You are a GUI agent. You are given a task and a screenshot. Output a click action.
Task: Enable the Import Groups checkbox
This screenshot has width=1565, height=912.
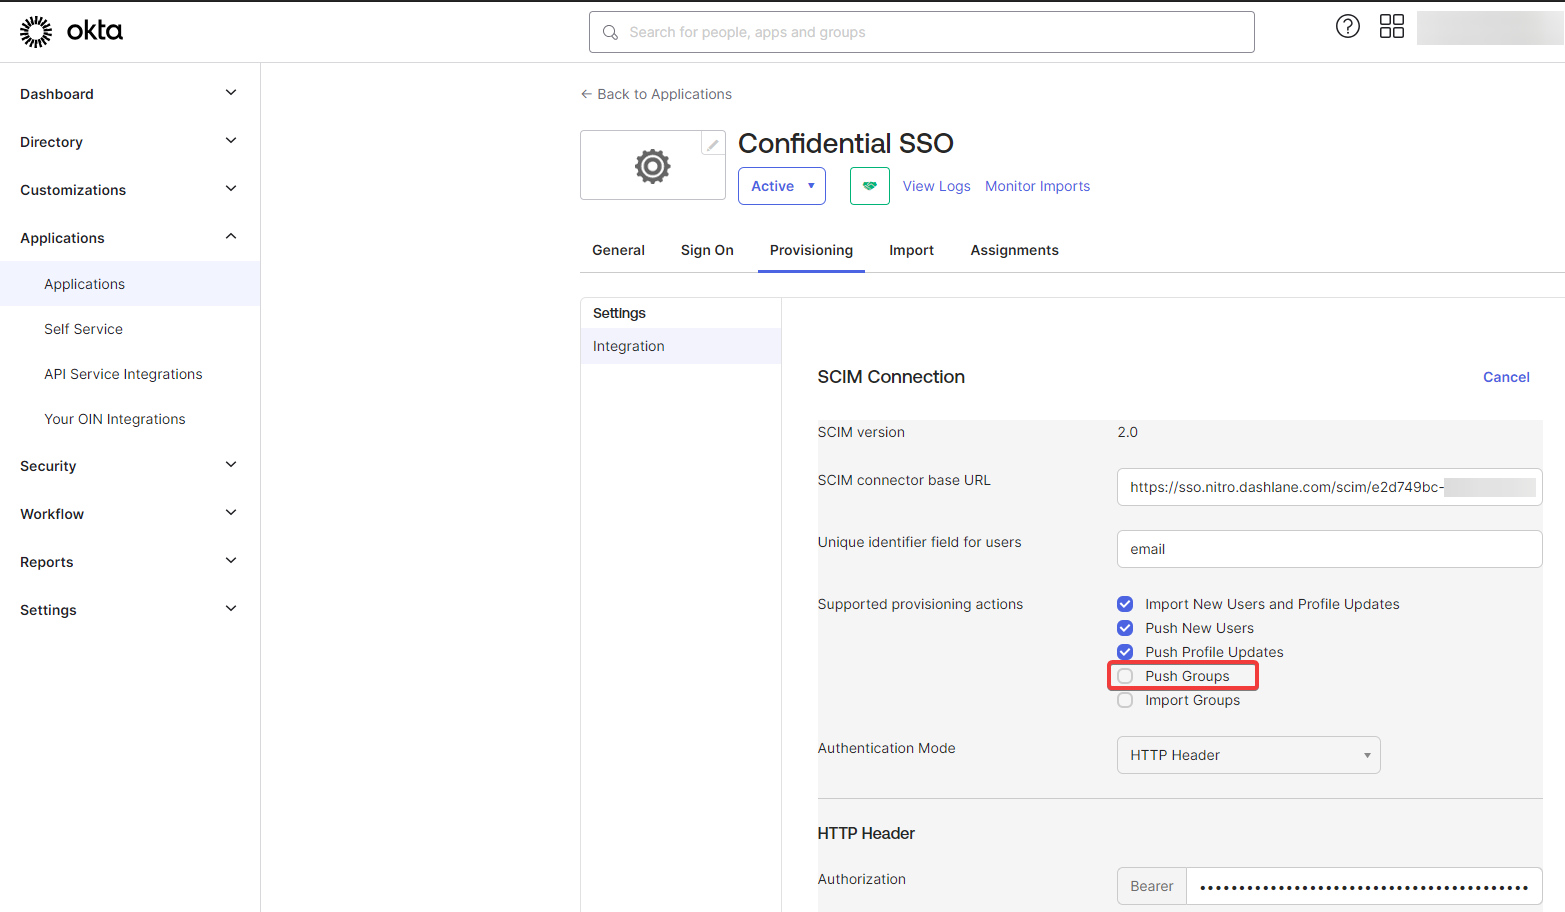tap(1125, 700)
